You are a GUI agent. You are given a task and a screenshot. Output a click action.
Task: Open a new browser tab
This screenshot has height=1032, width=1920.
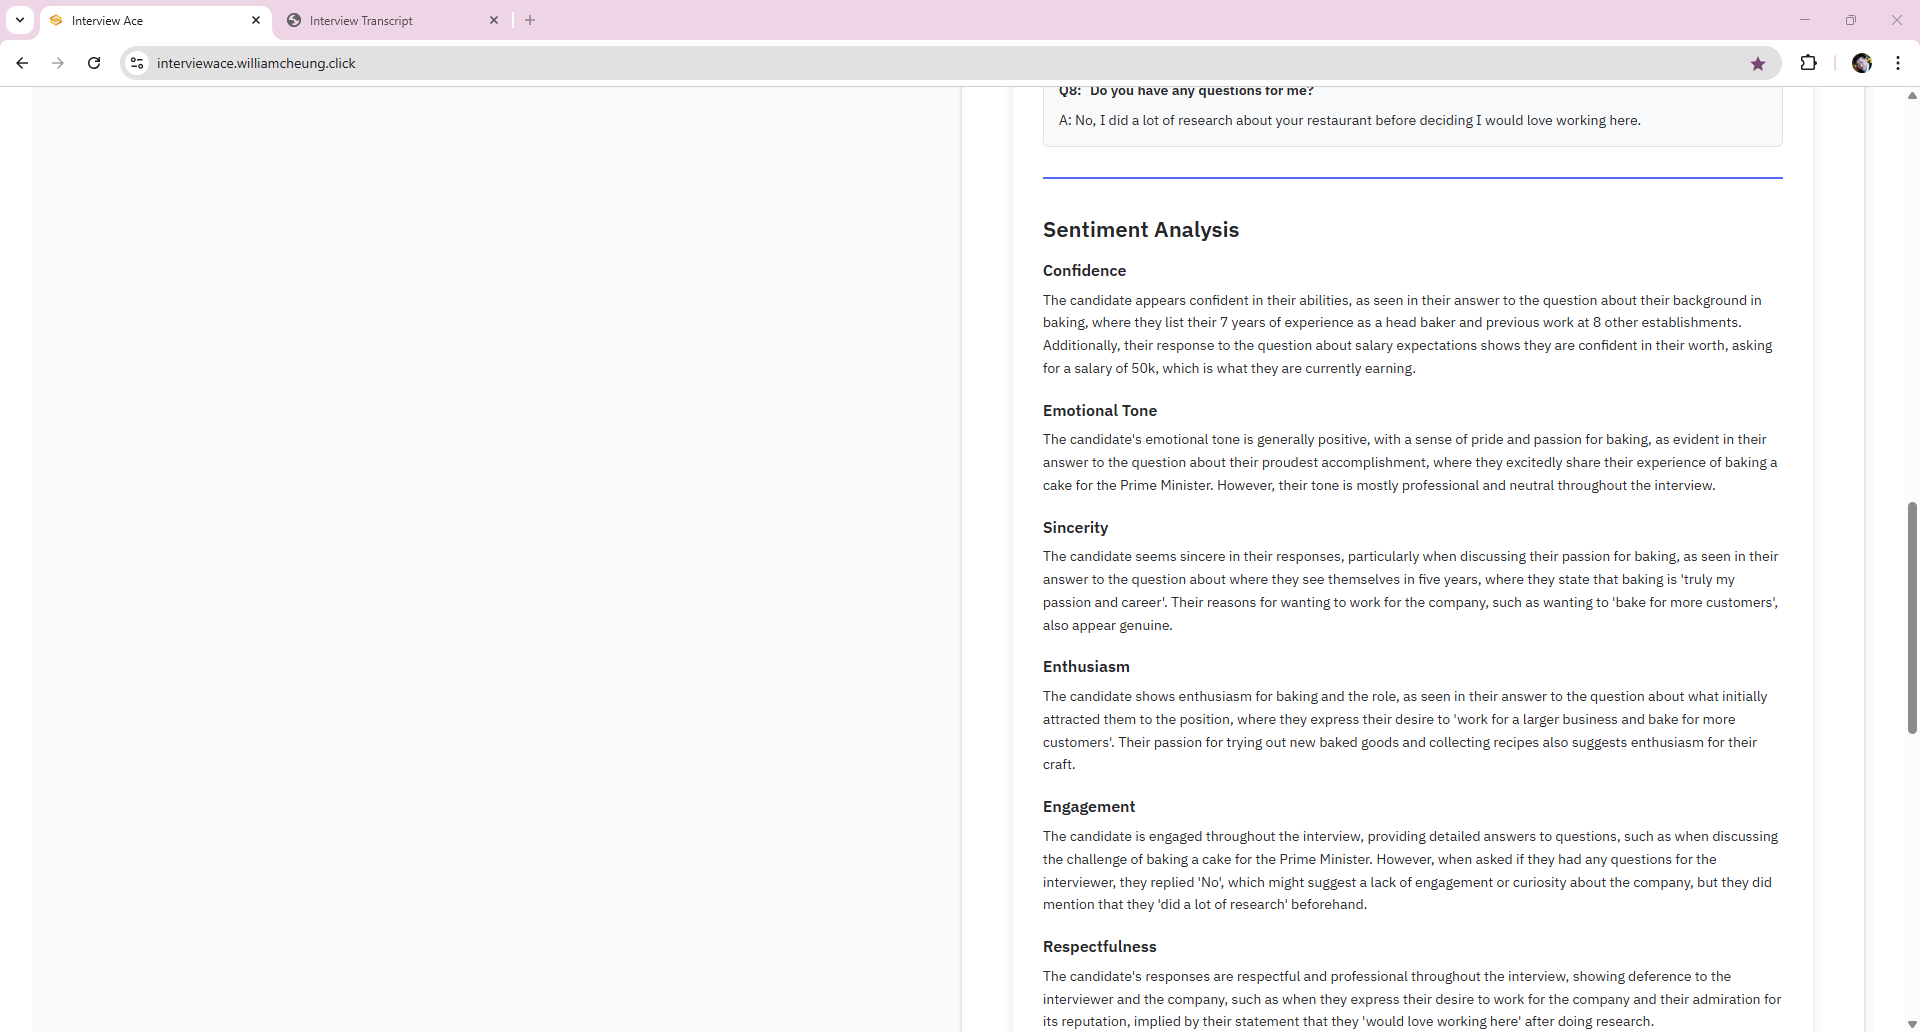click(530, 20)
